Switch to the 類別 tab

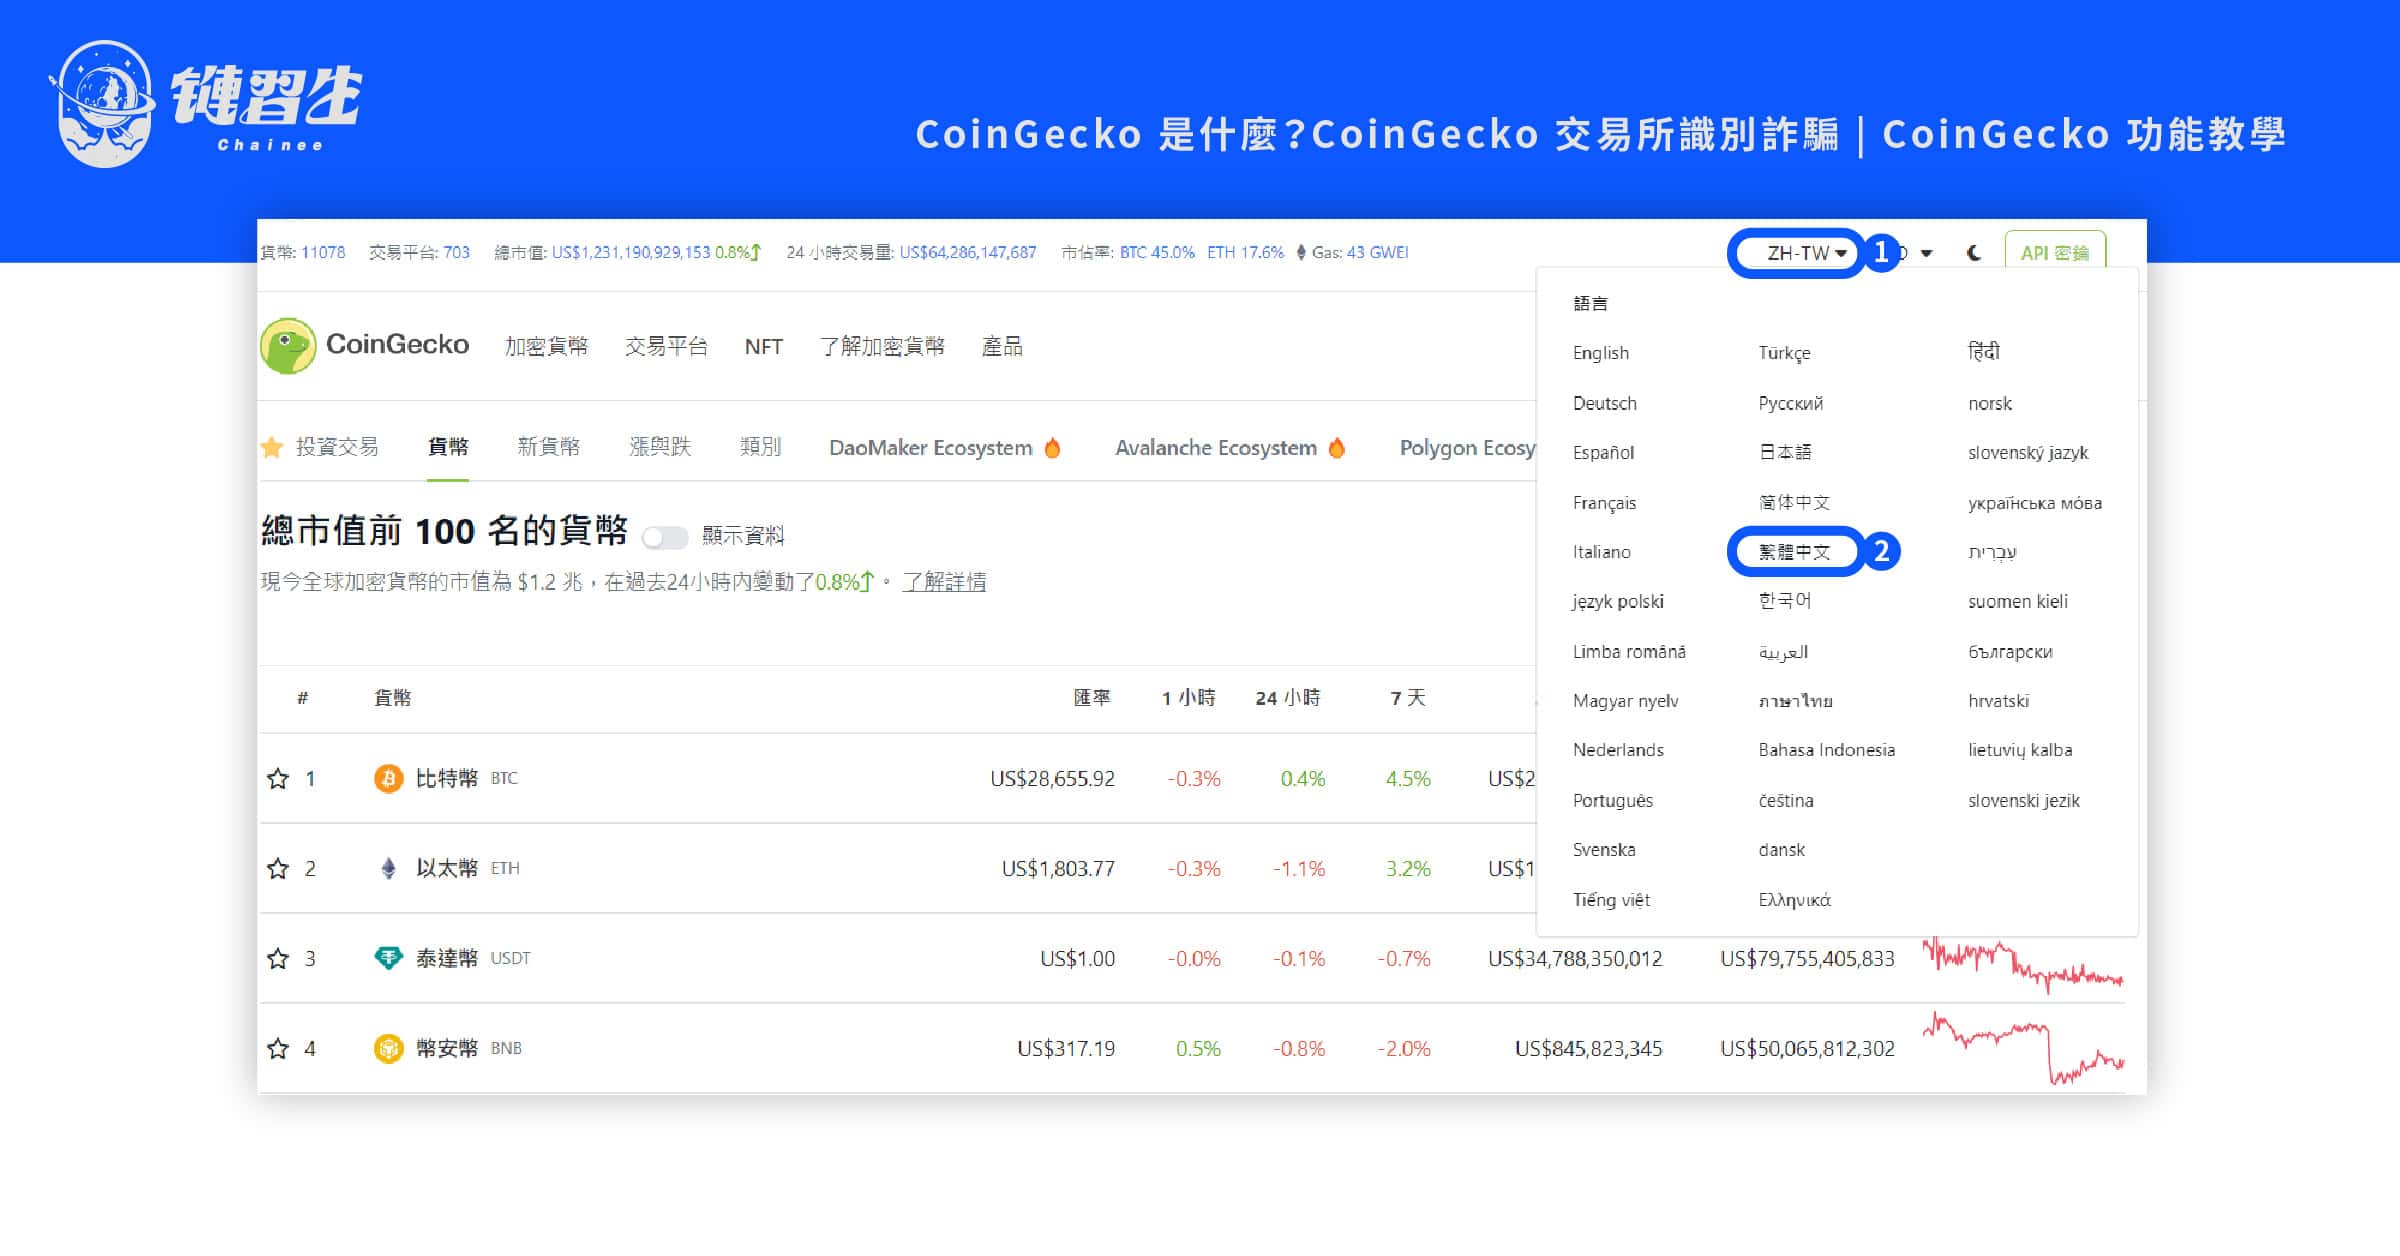[760, 447]
